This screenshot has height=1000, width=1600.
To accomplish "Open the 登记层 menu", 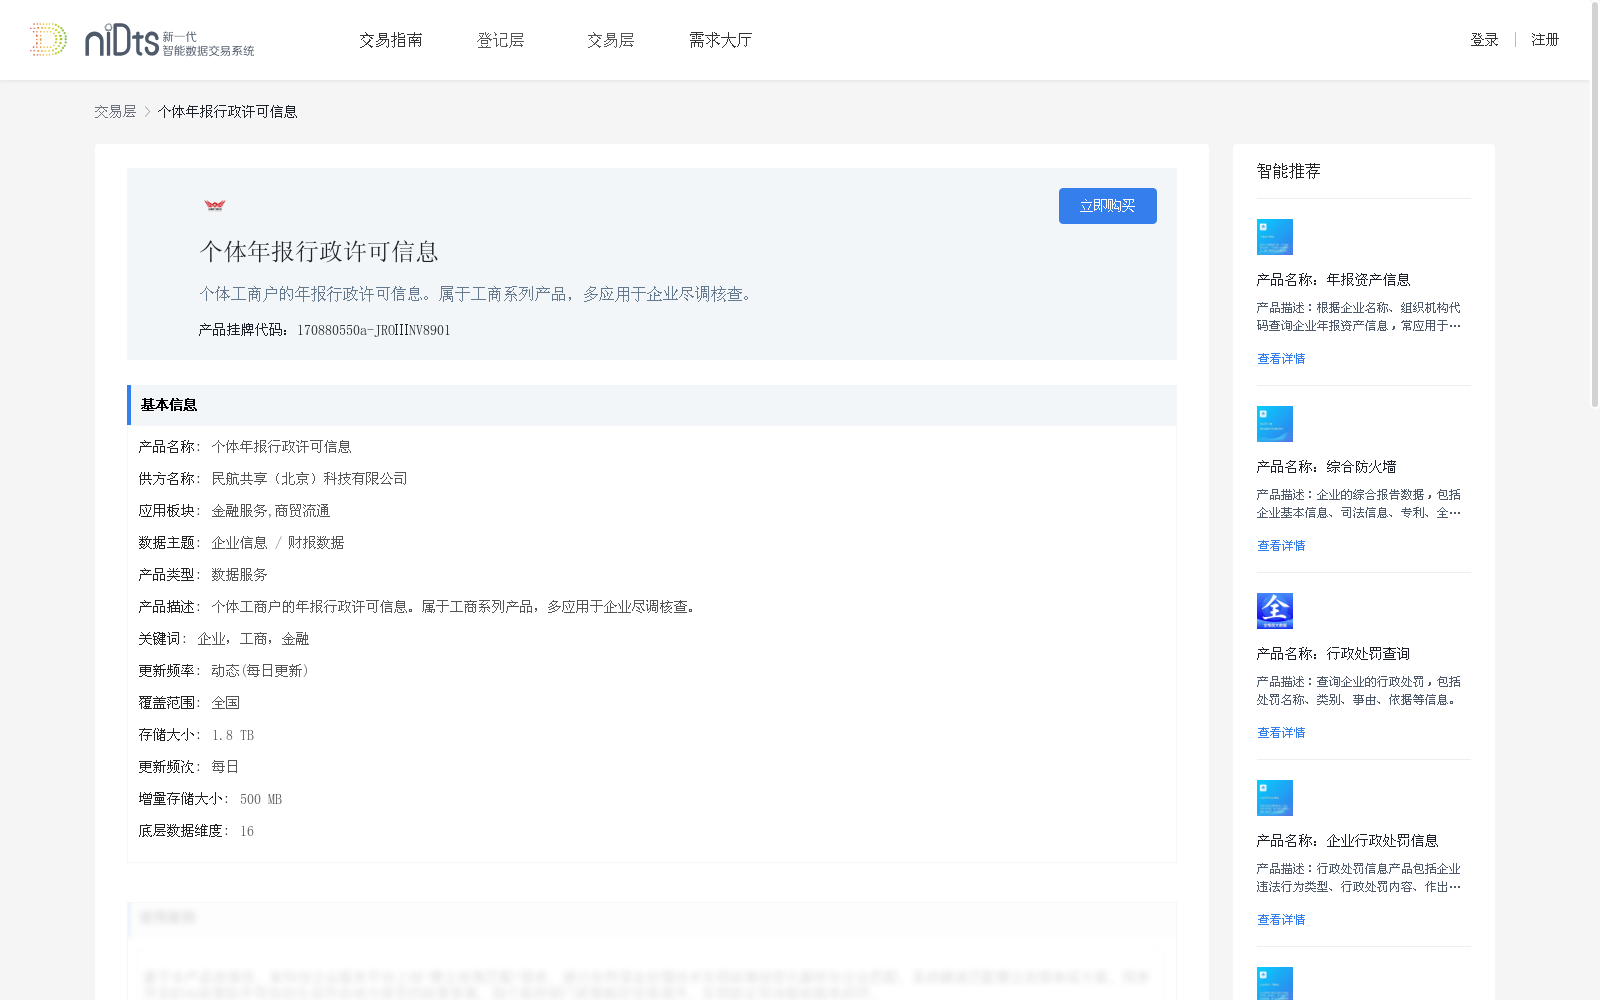I will point(501,40).
